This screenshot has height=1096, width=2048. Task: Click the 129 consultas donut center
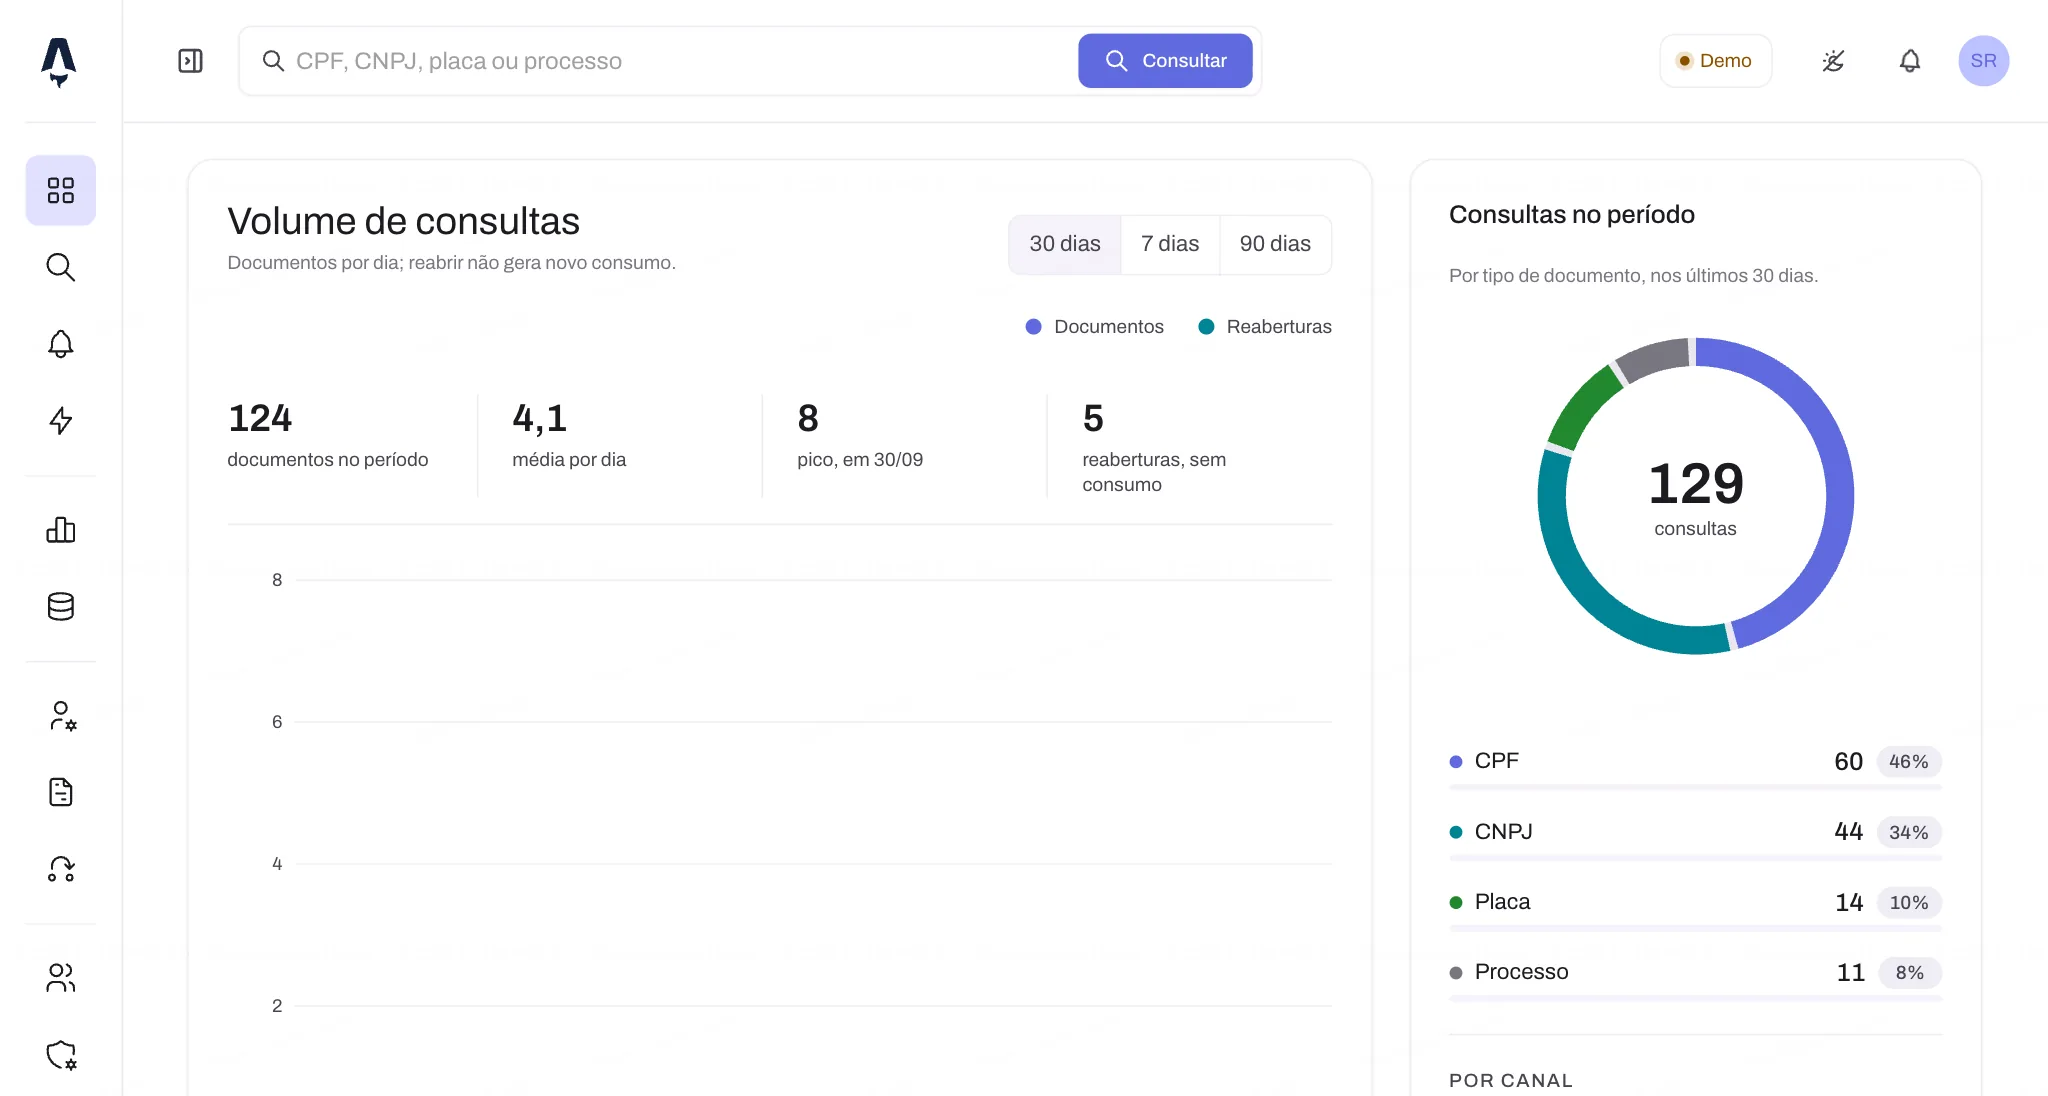point(1696,497)
